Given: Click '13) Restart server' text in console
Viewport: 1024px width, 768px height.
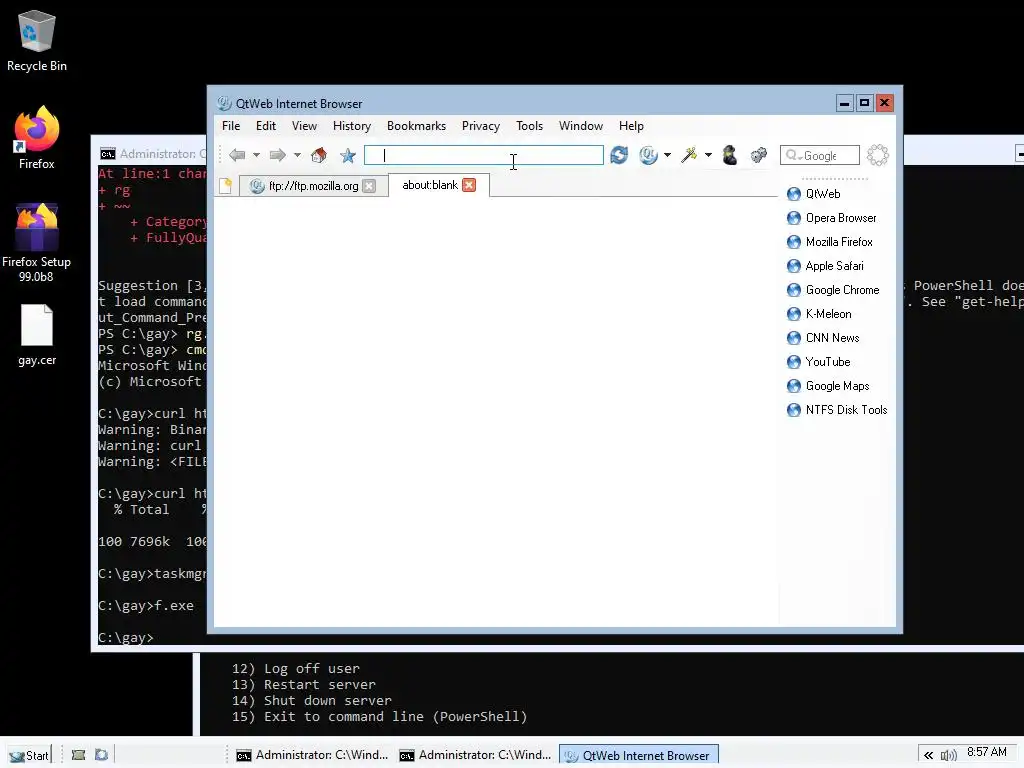Looking at the screenshot, I should click(304, 684).
